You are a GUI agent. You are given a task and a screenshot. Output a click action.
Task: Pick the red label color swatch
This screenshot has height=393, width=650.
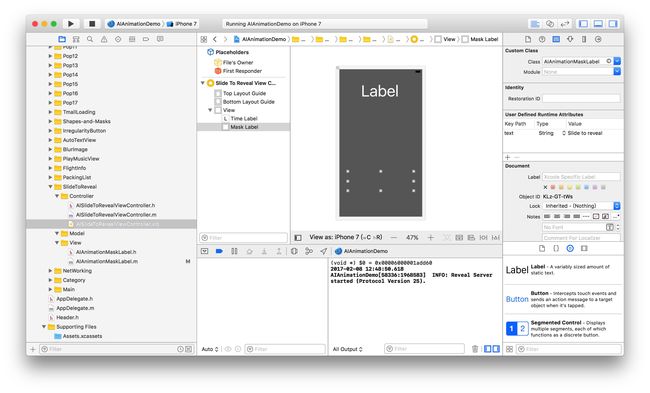tap(553, 187)
